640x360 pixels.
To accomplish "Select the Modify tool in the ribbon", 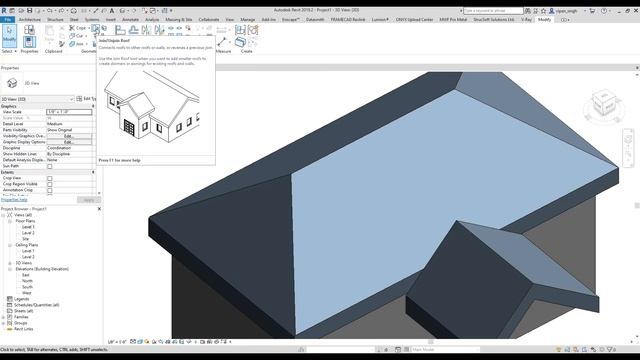I will 9,36.
